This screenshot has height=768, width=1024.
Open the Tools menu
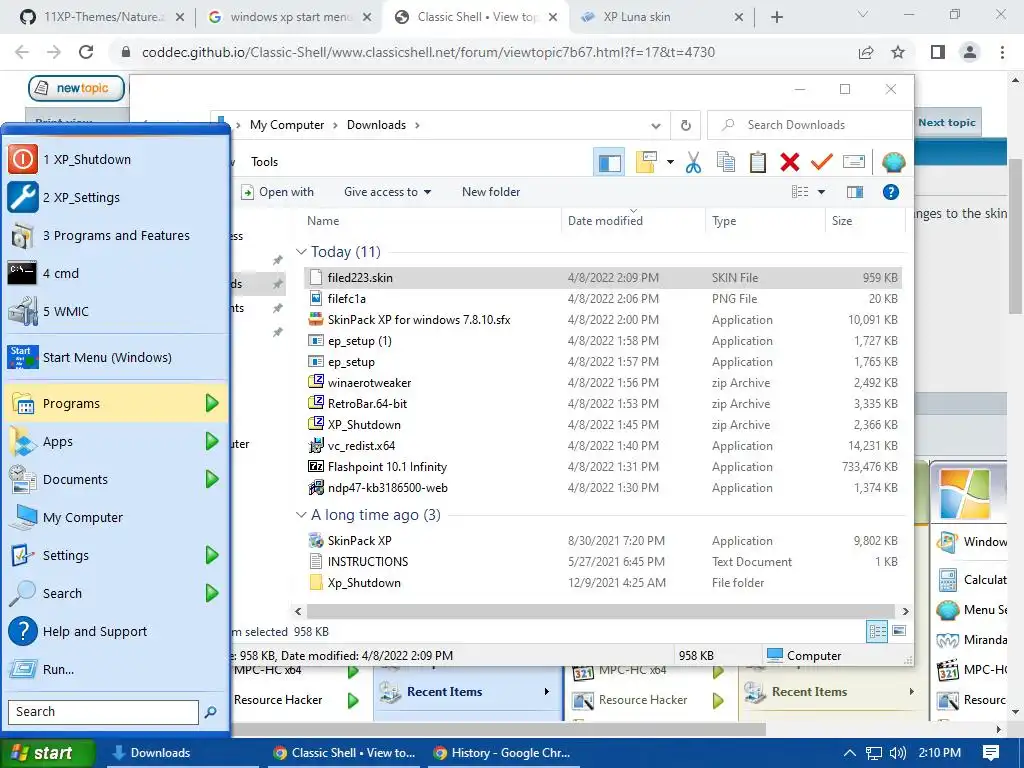[x=264, y=162]
